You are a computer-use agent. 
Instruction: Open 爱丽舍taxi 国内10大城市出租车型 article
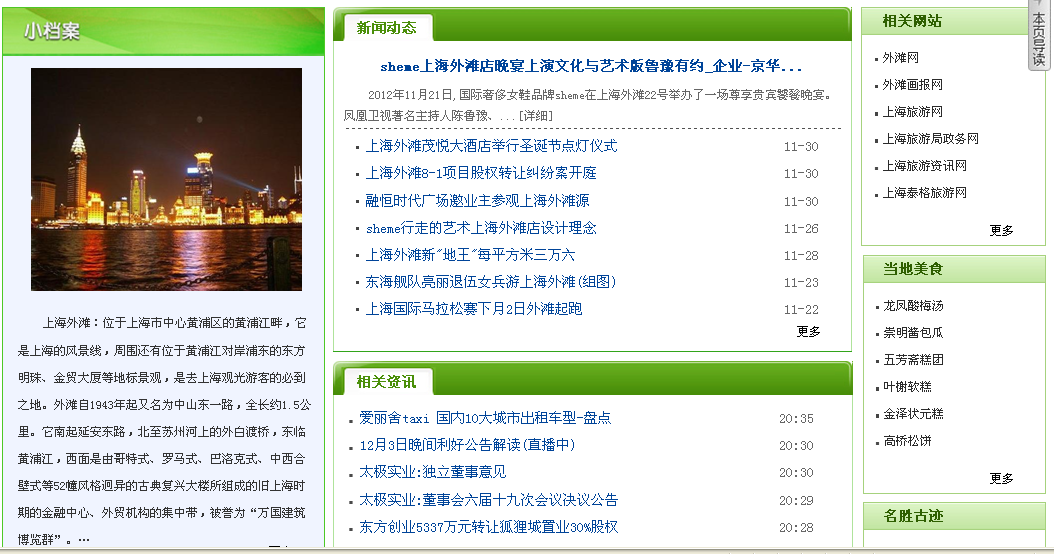click(x=485, y=418)
